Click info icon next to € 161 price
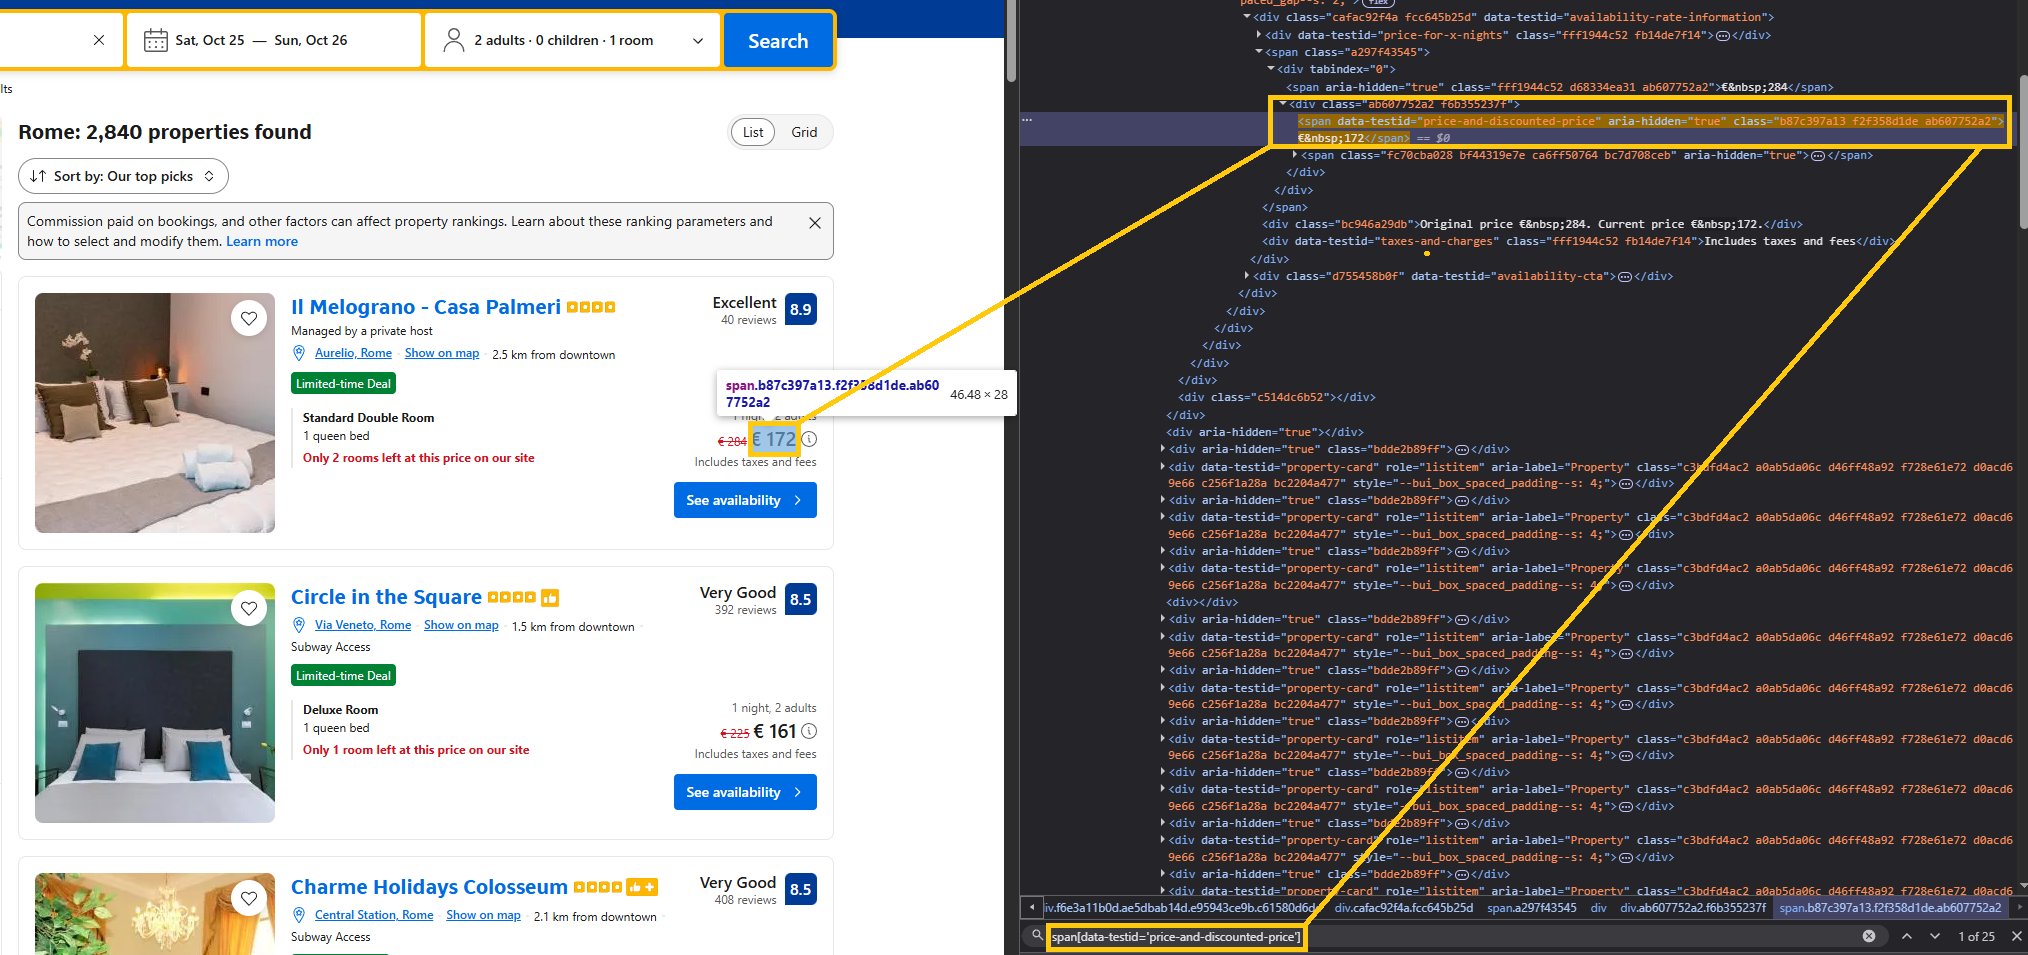 click(809, 731)
